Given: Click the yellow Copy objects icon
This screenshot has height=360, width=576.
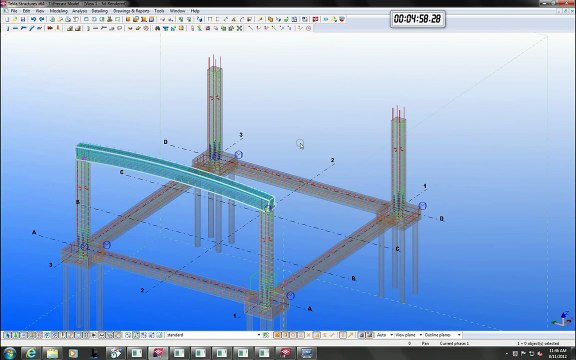Looking at the screenshot, I should click(270, 19).
